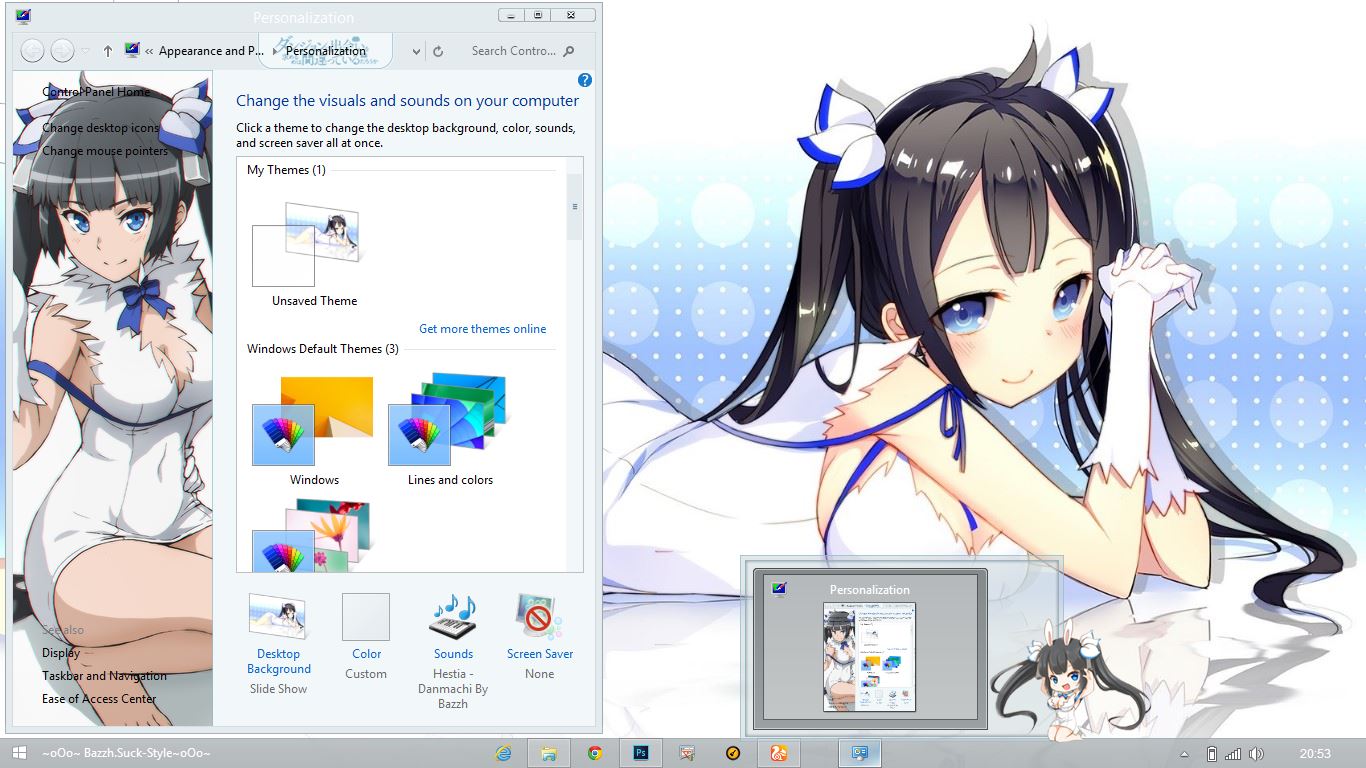The width and height of the screenshot is (1366, 768).
Task: Click the themes list scrollbar thumb
Action: [574, 207]
